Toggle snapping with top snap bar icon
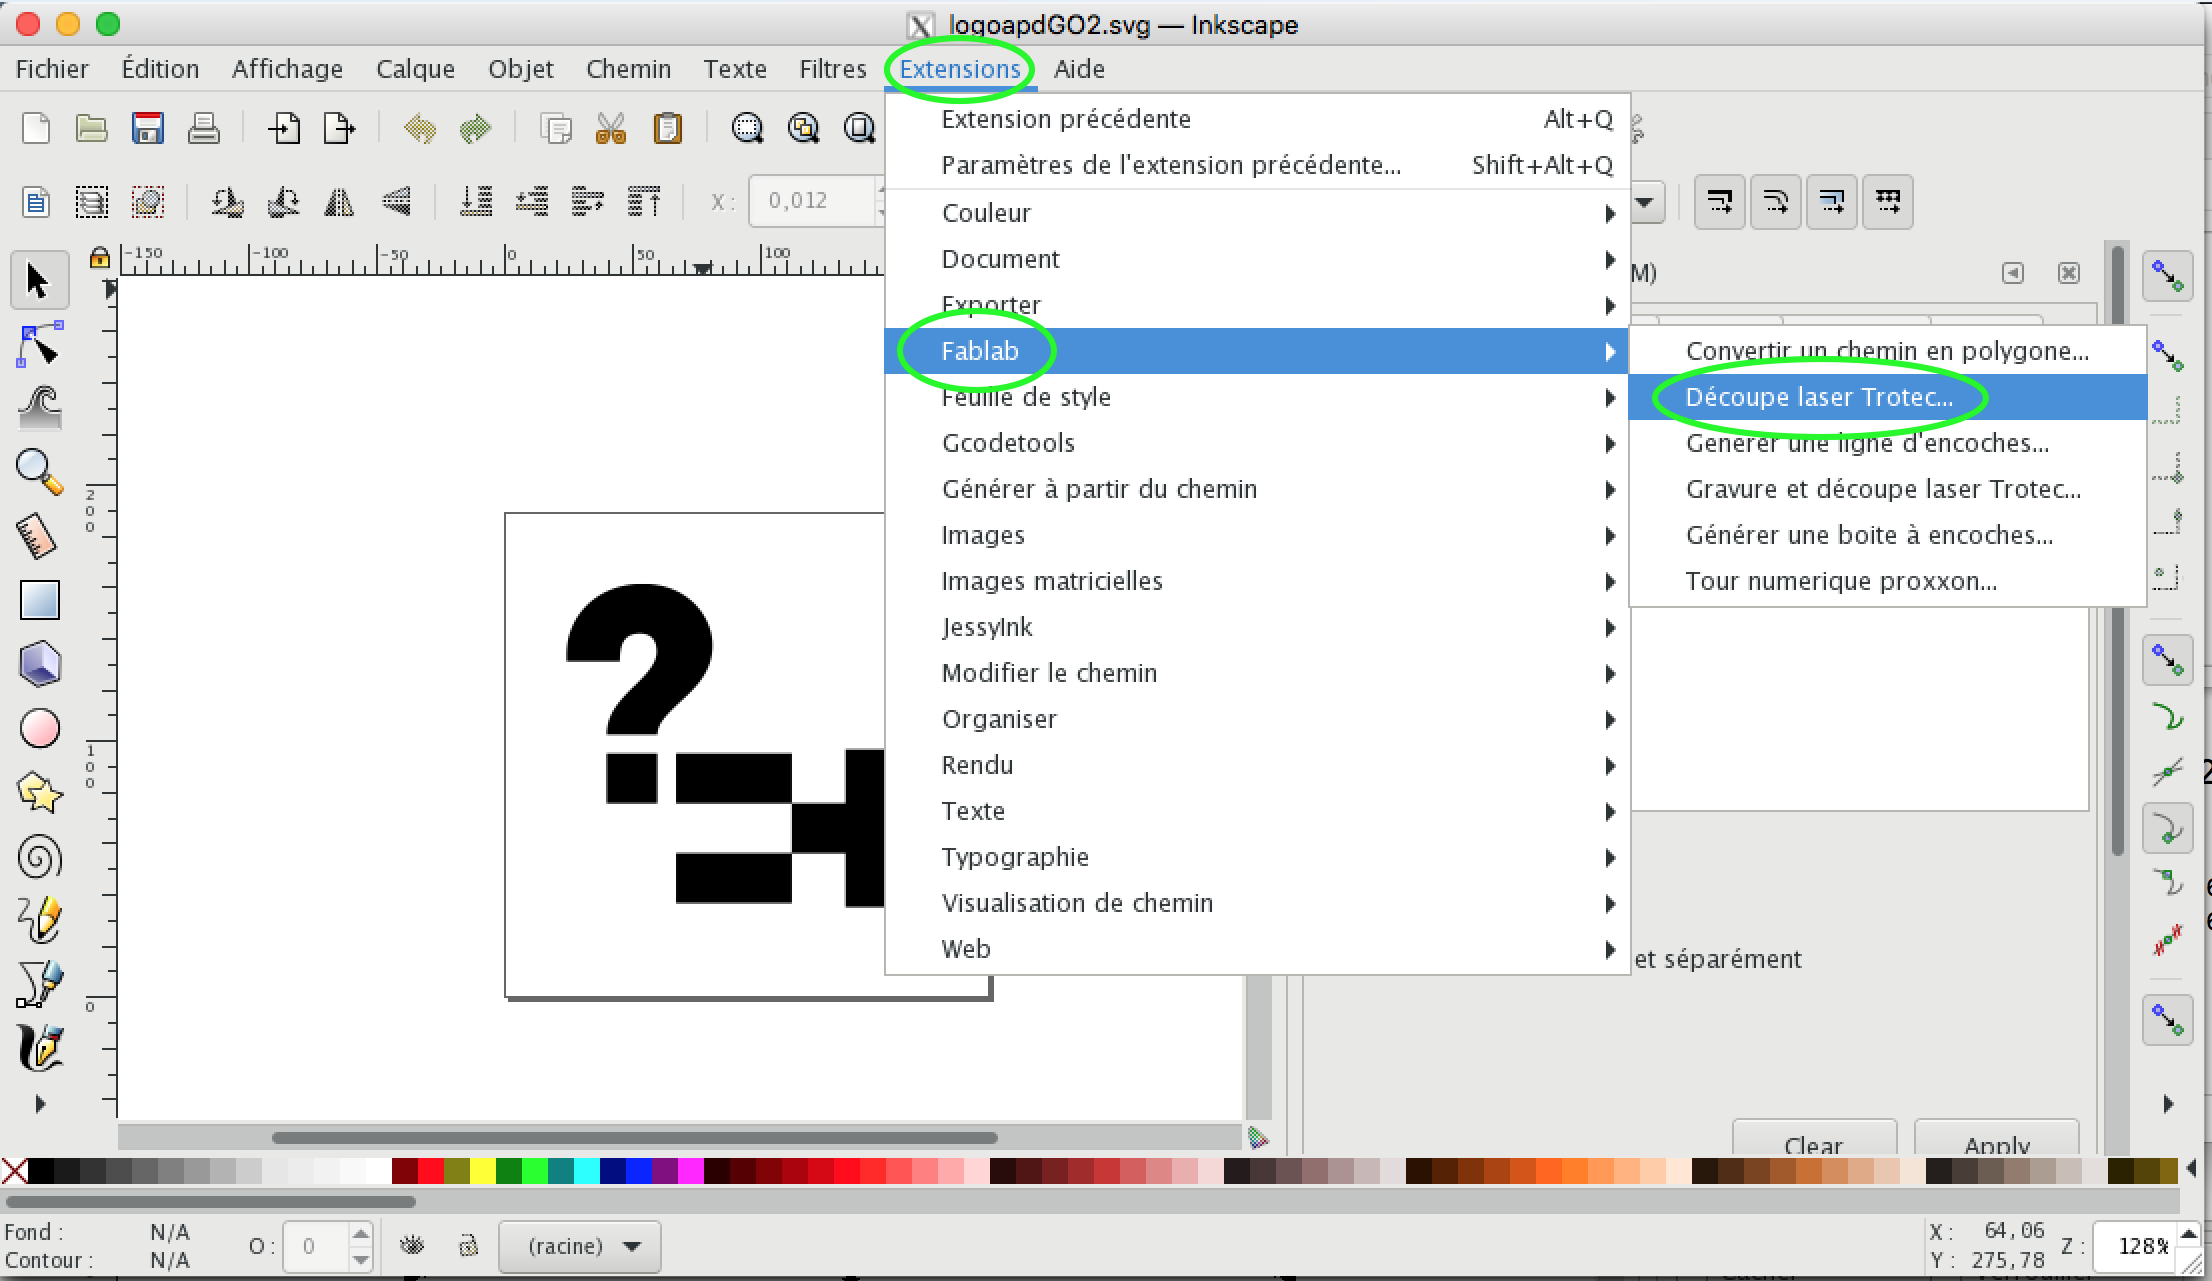The width and height of the screenshot is (2212, 1281). [x=2168, y=276]
